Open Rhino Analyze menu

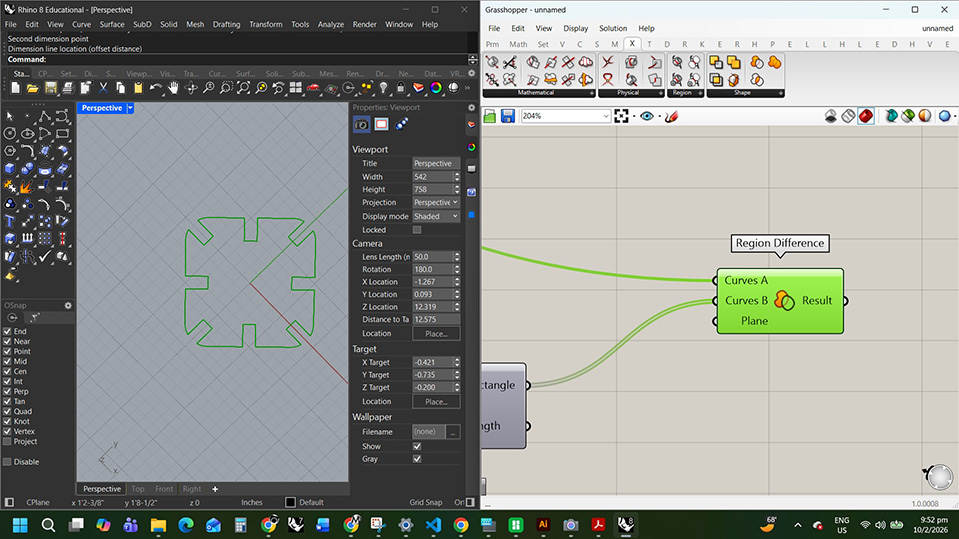330,24
